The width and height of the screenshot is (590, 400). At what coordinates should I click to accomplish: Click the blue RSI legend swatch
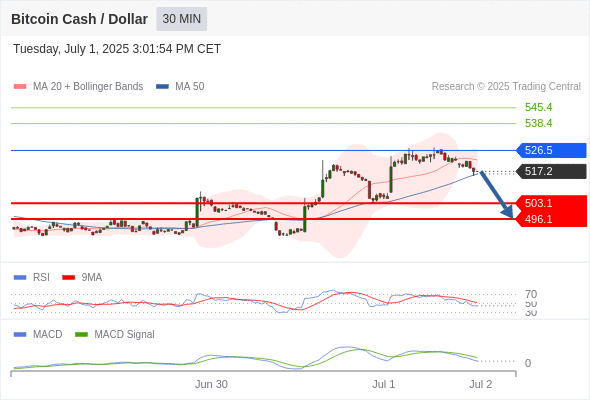(20, 278)
